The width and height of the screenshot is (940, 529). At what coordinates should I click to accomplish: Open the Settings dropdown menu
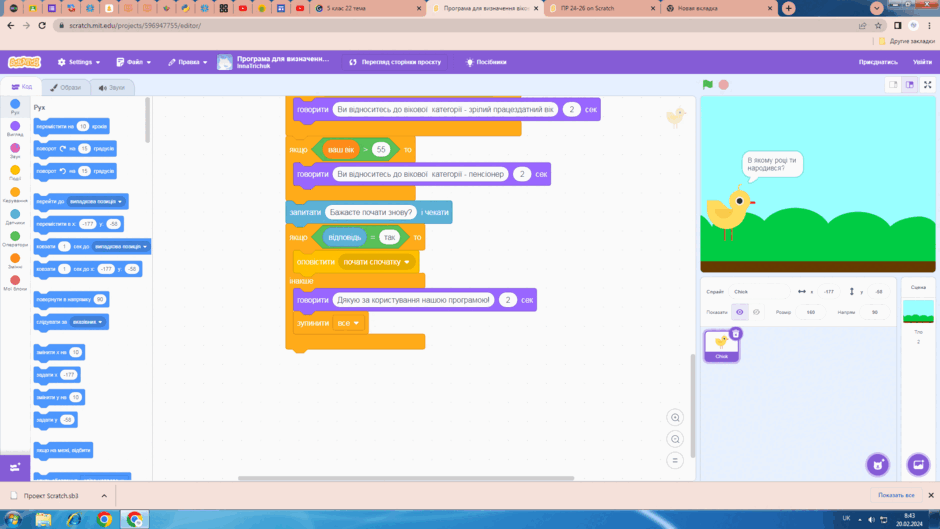point(79,62)
